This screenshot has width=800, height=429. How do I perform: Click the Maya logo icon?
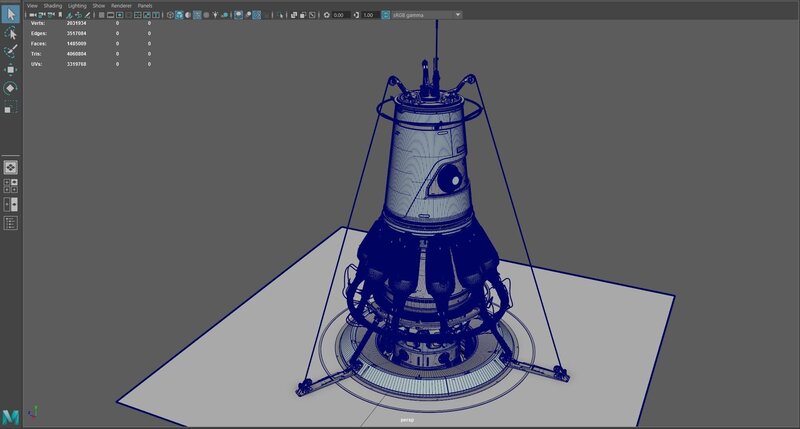pyautogui.click(x=11, y=416)
